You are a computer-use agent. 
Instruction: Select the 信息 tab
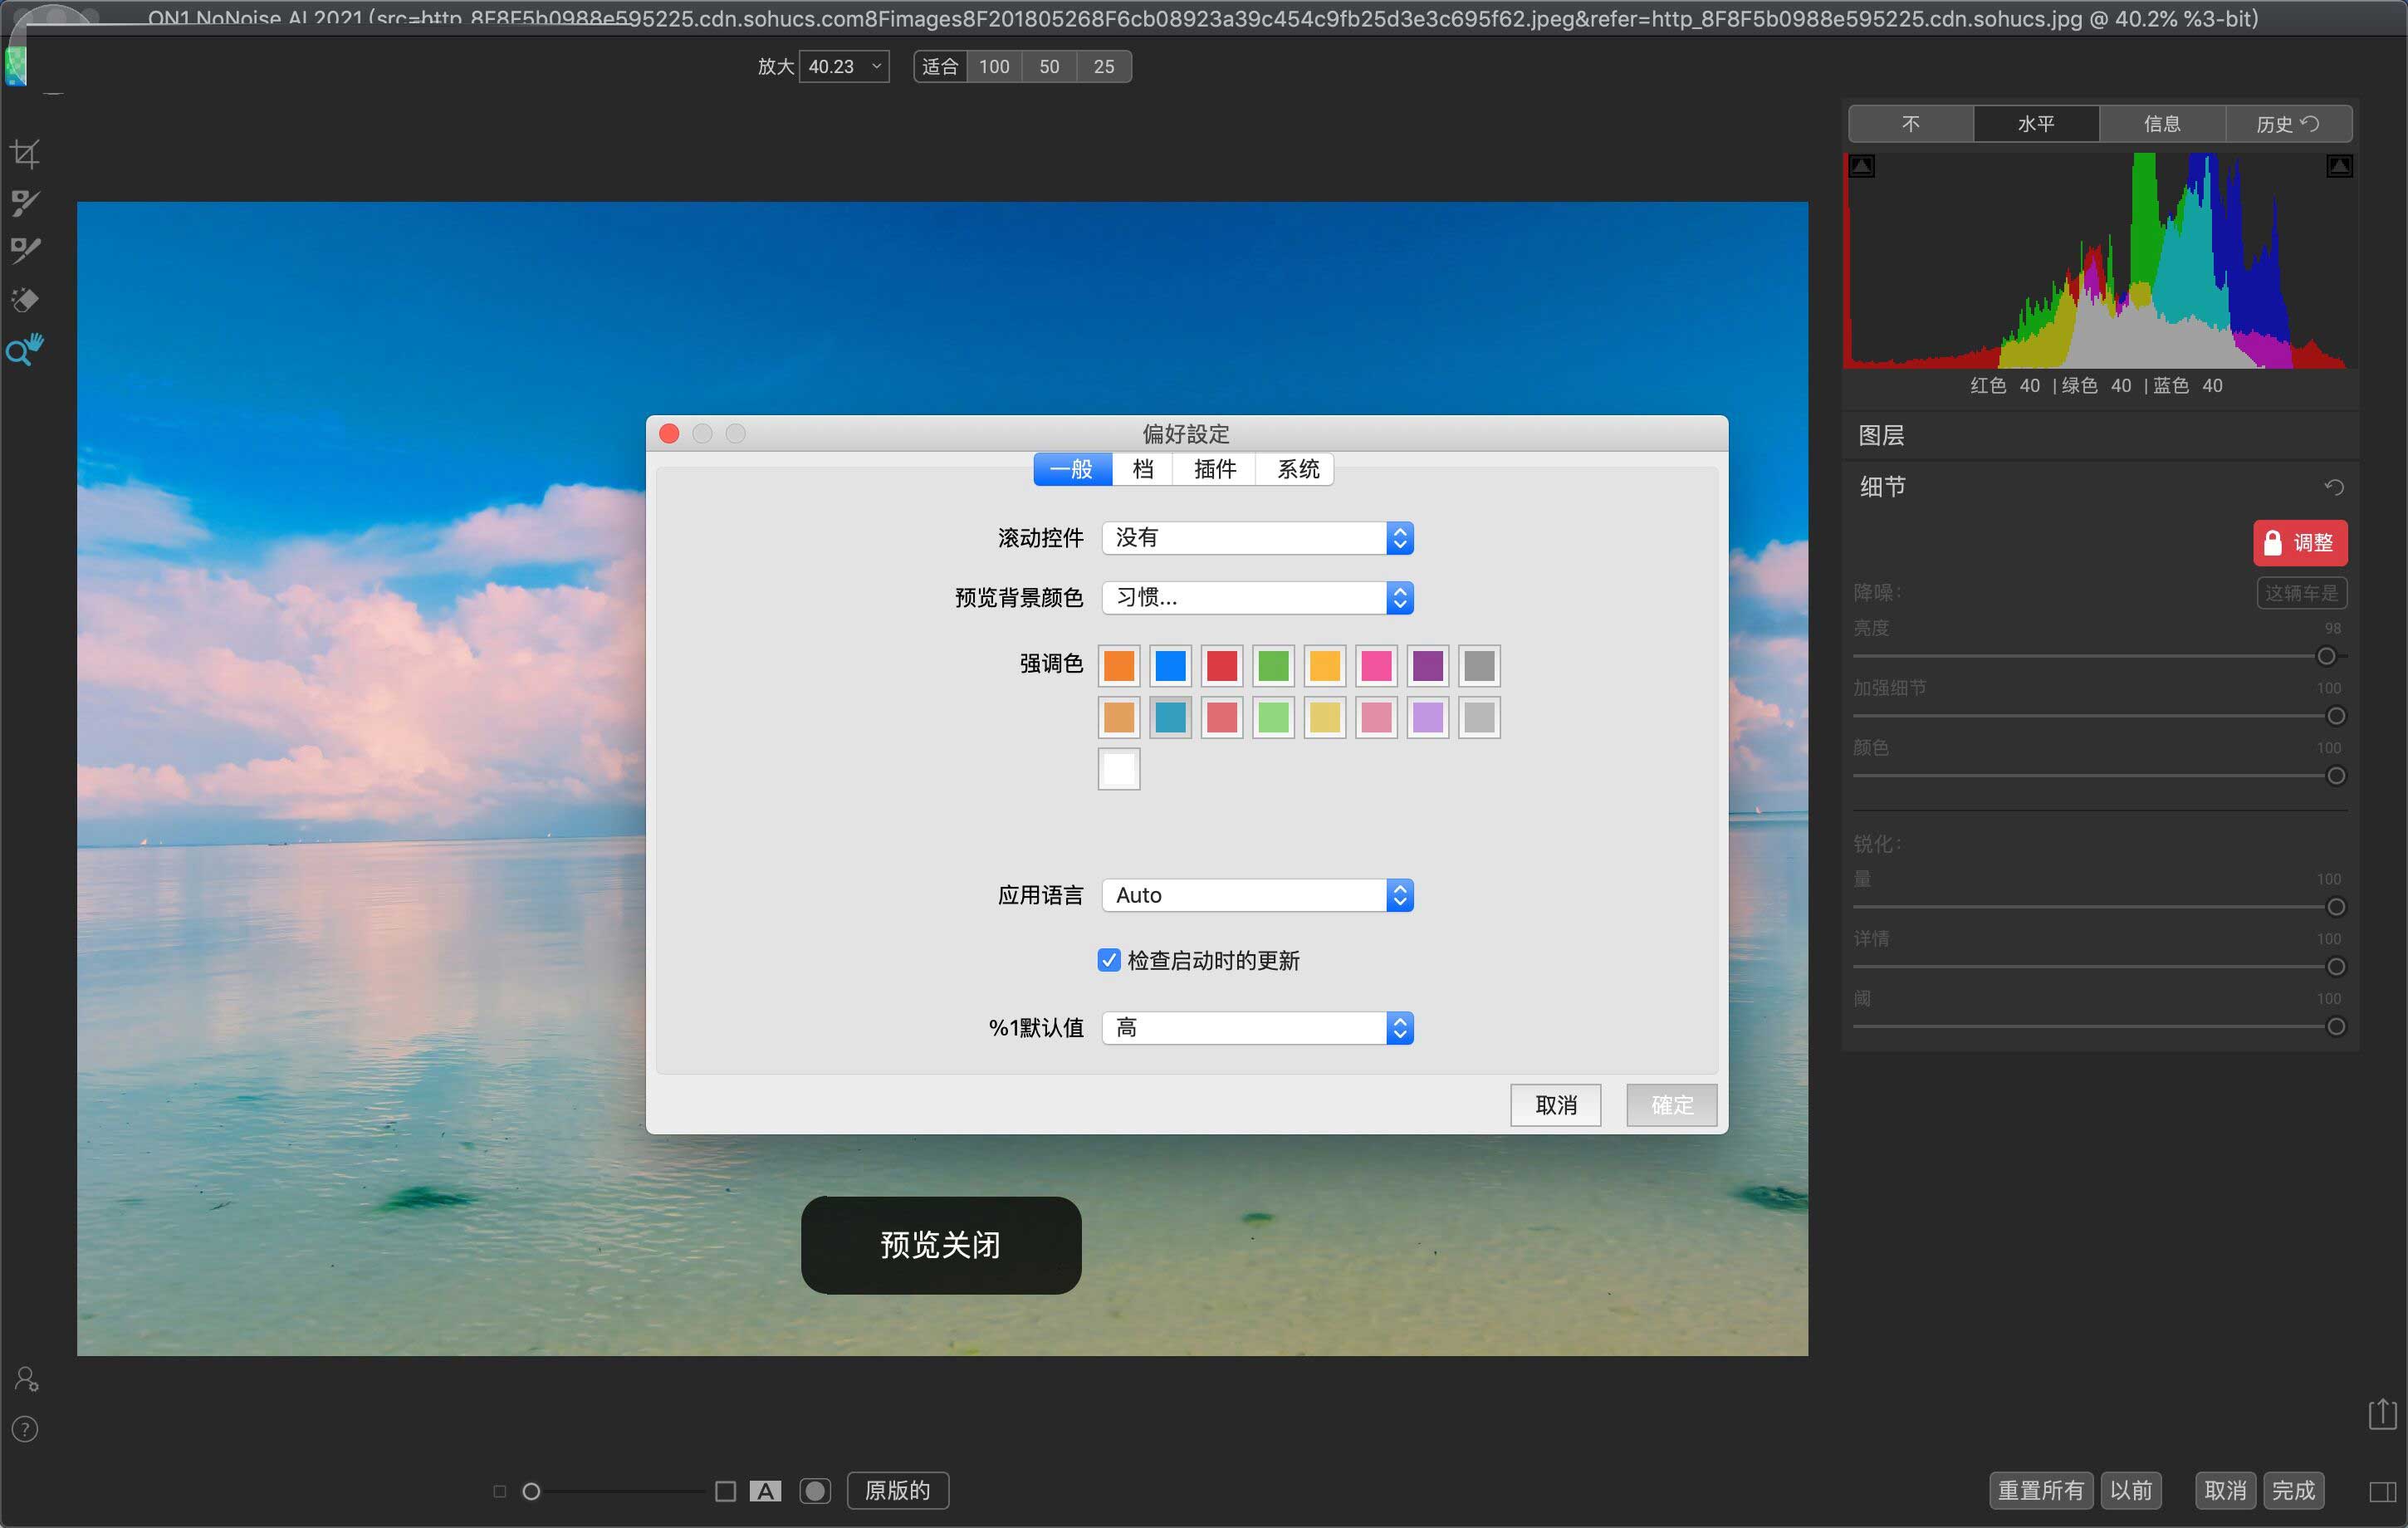point(2162,124)
